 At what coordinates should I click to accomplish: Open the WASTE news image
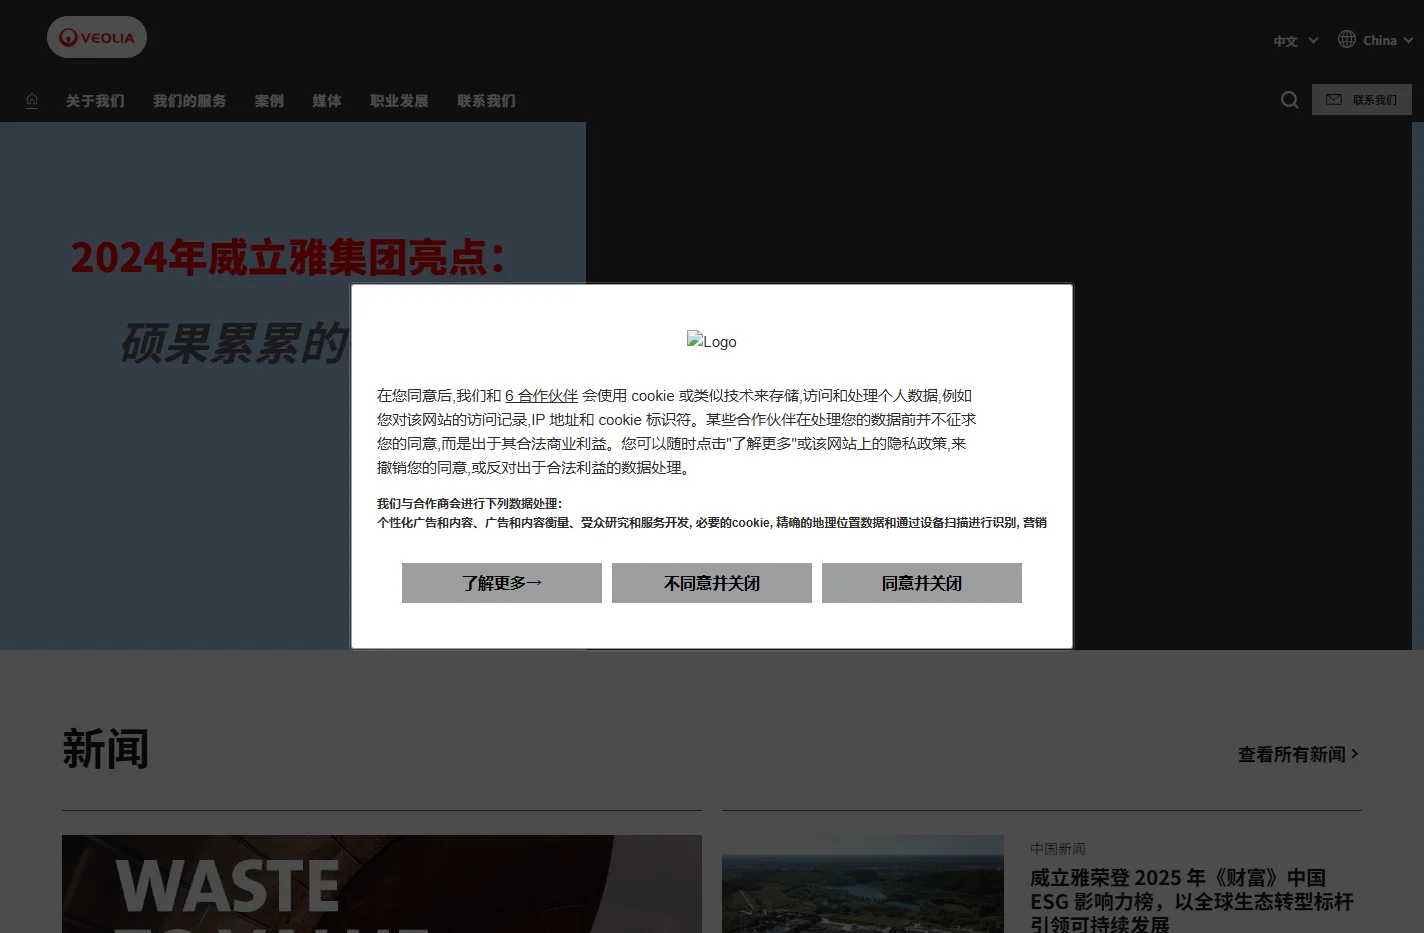click(382, 884)
